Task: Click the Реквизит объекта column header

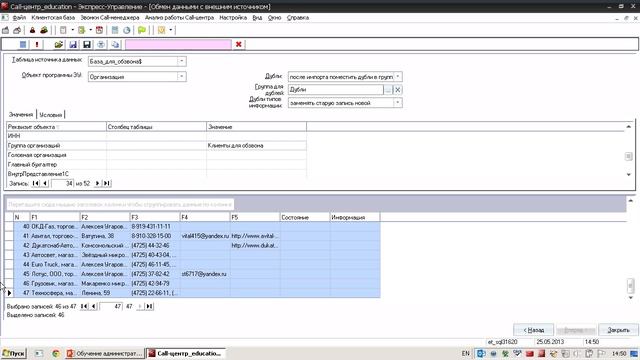Action: point(56,127)
